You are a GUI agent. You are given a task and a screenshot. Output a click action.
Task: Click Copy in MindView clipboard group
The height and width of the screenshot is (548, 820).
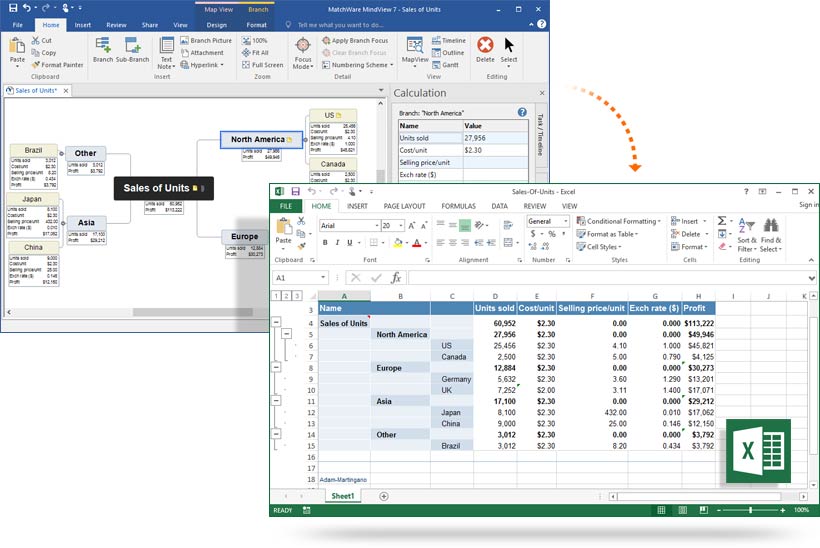(x=43, y=53)
